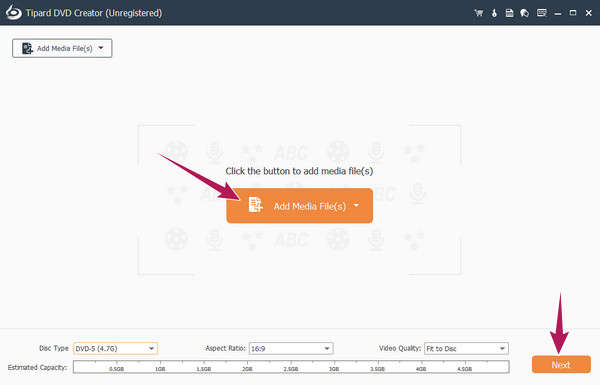Click the orange Add Media File(s) button
Viewport: 600px width, 385px height.
pyautogui.click(x=299, y=206)
